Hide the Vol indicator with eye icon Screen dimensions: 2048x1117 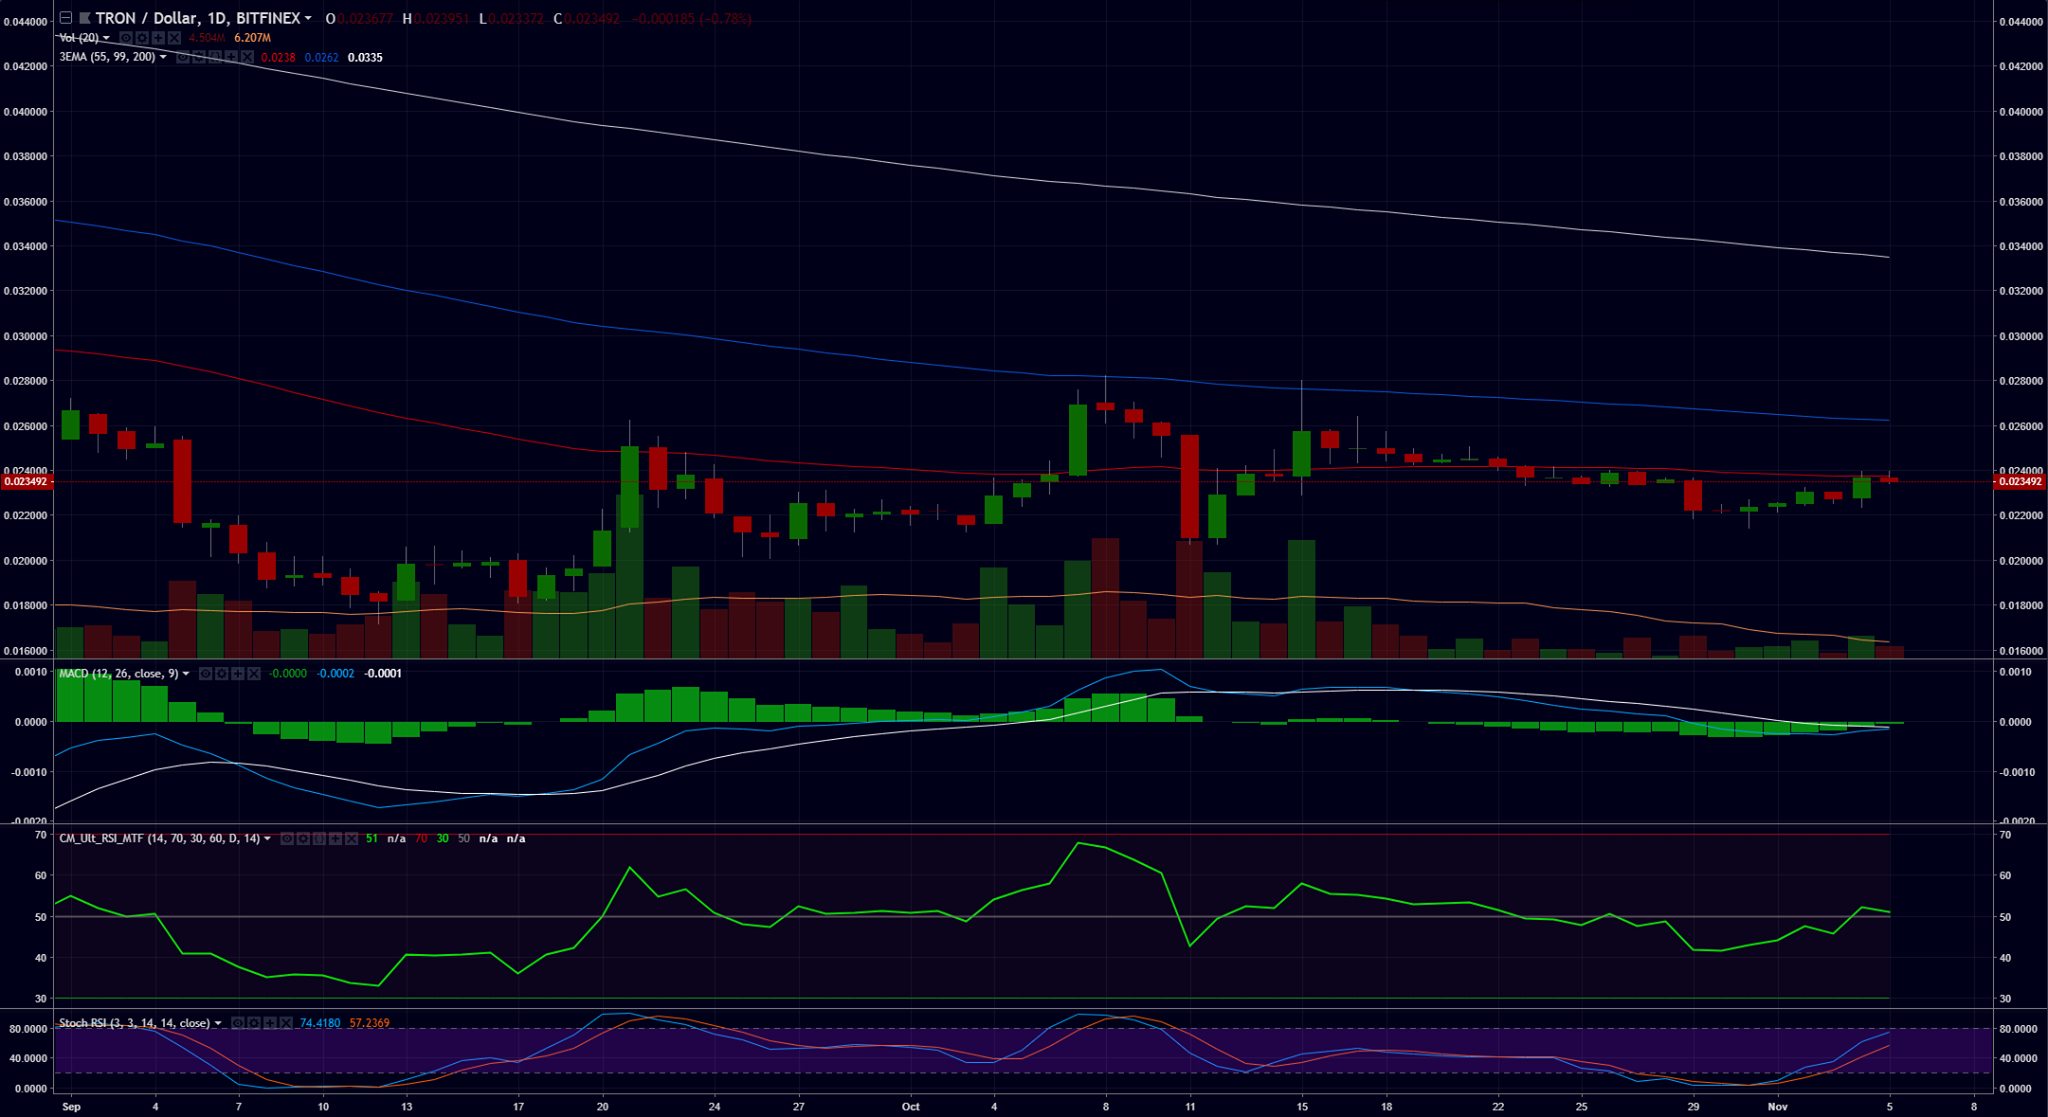click(x=126, y=38)
